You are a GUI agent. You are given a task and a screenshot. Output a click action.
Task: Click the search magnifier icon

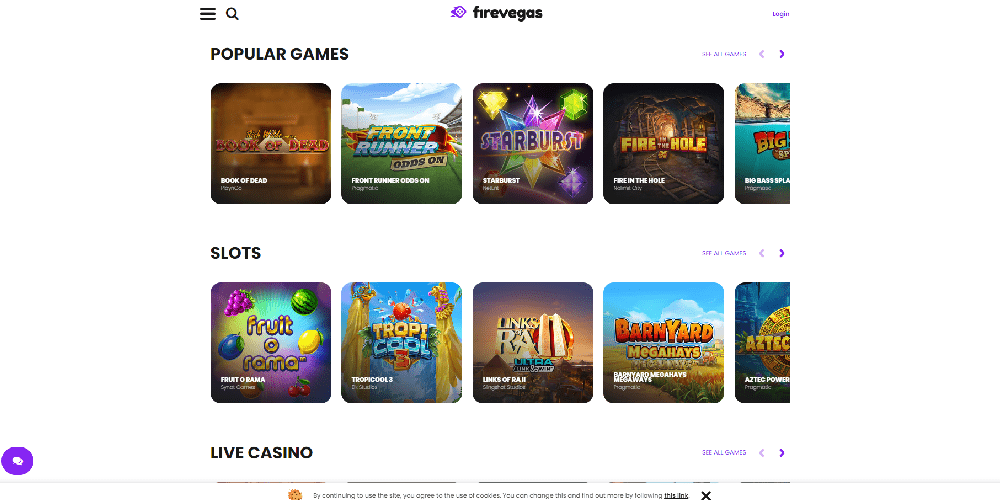tap(232, 14)
